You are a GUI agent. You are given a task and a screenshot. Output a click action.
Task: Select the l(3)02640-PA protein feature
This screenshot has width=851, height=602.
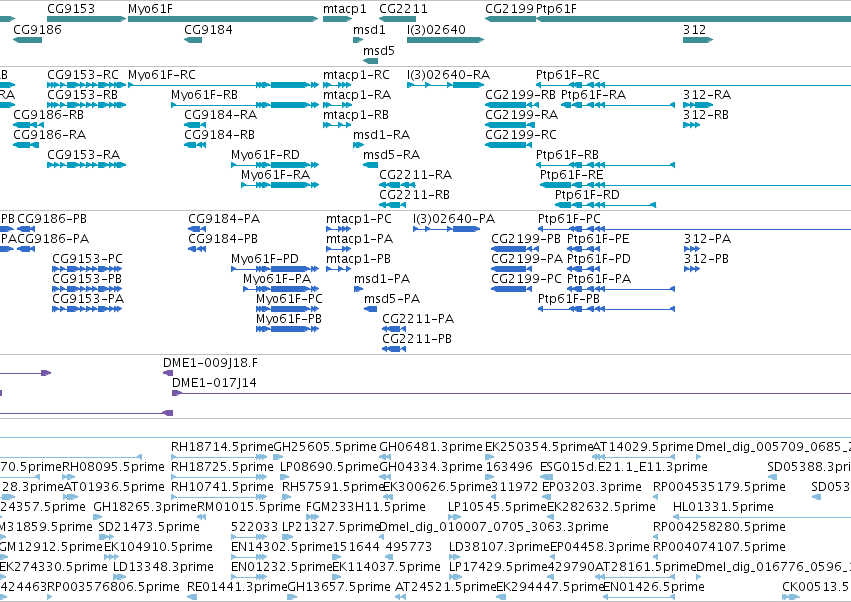click(447, 229)
